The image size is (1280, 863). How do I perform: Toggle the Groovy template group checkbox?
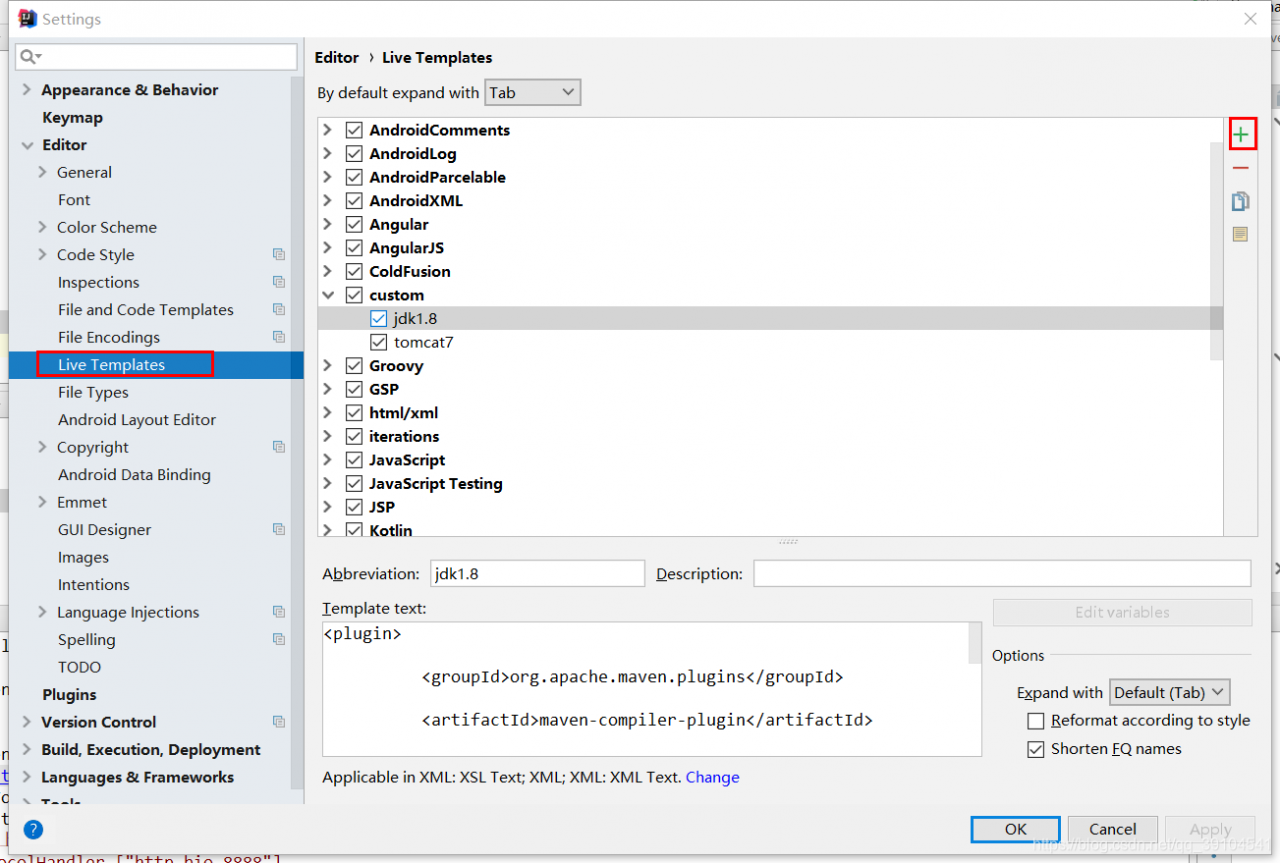click(354, 366)
